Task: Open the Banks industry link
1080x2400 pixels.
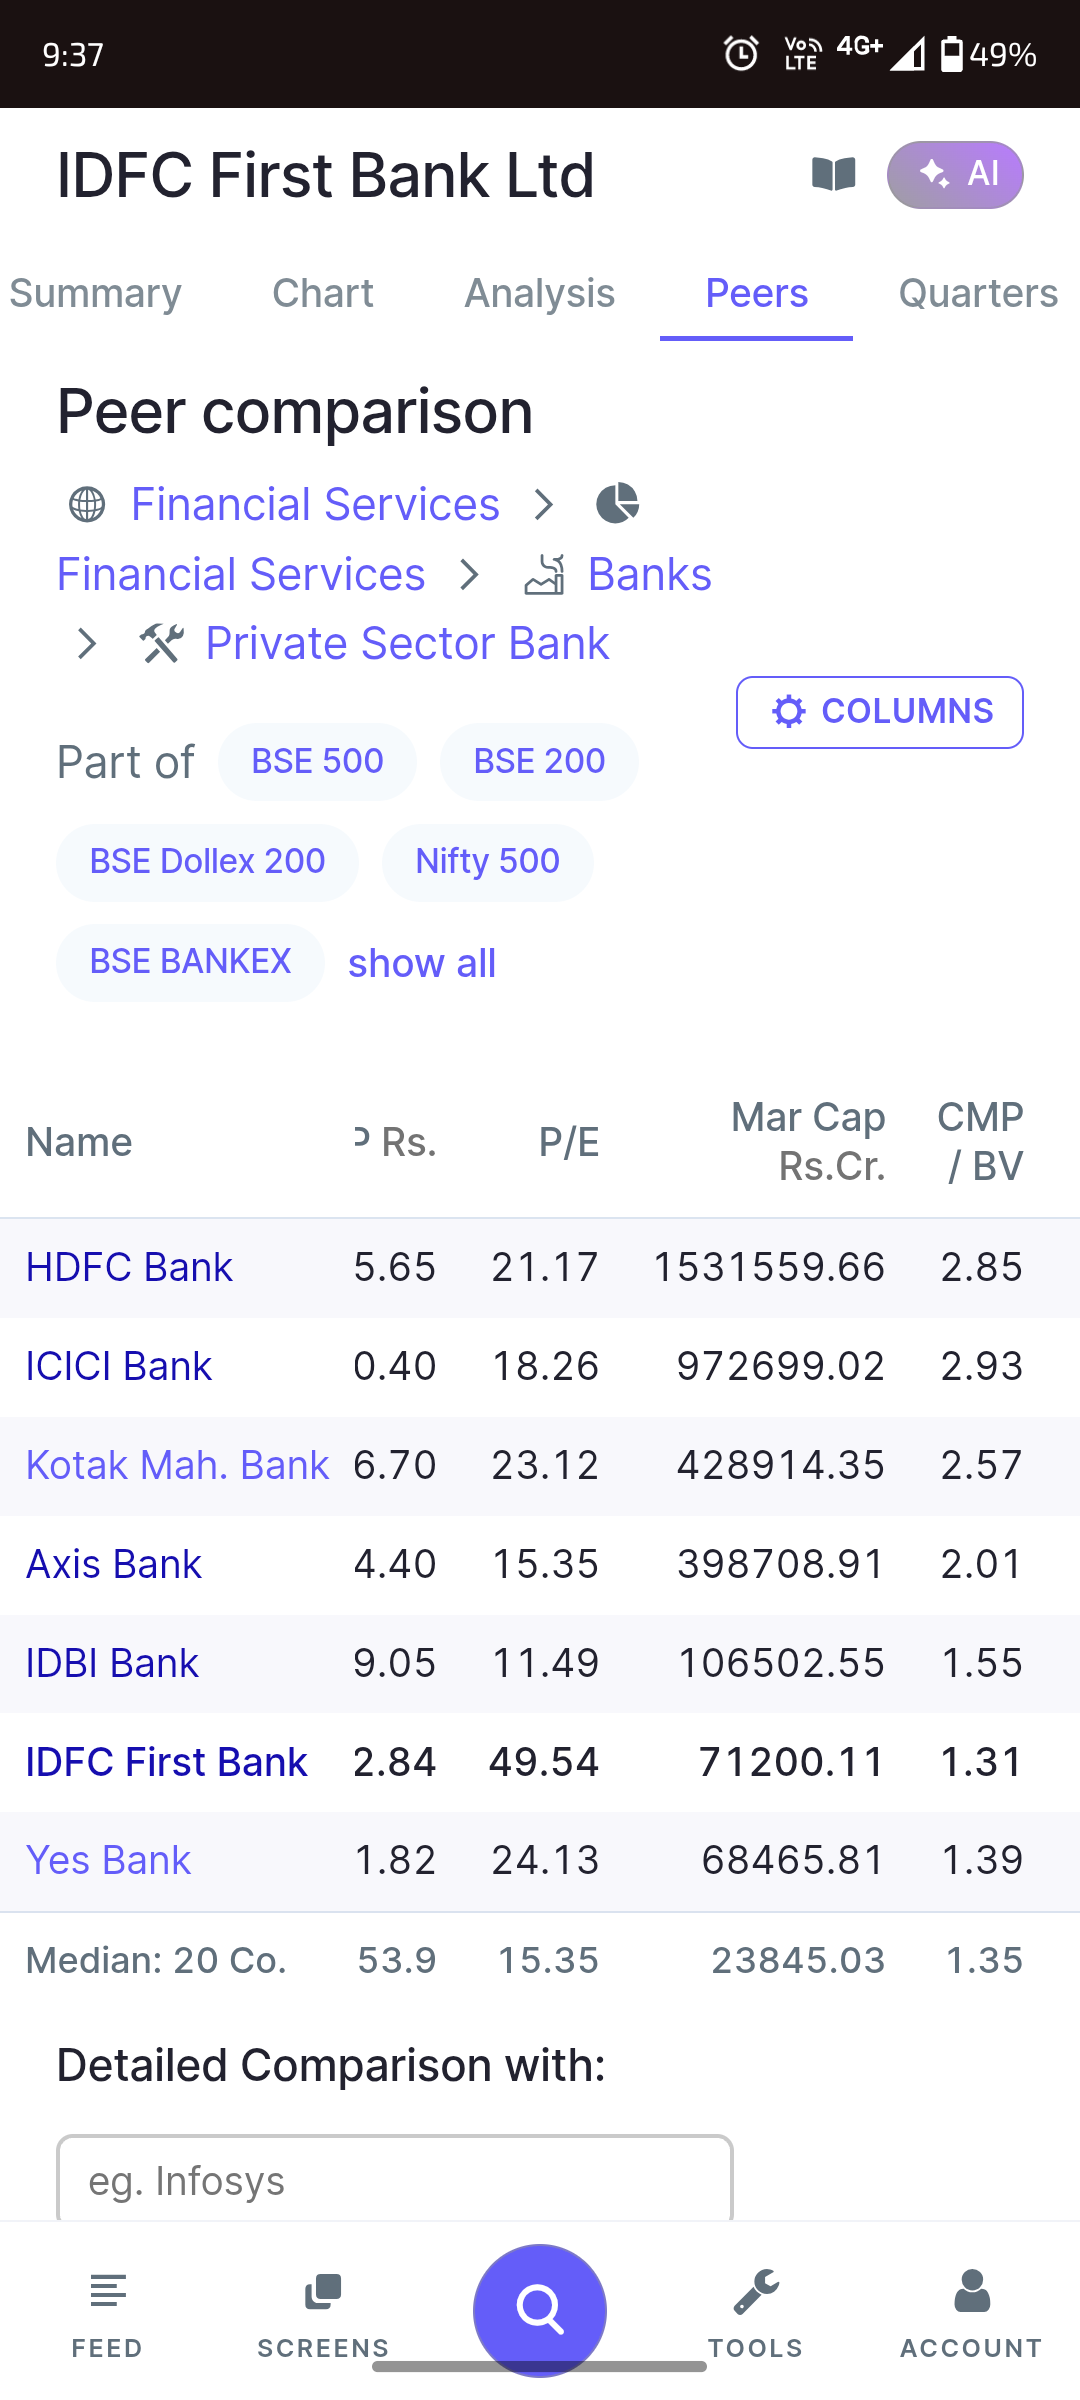Action: pyautogui.click(x=649, y=574)
